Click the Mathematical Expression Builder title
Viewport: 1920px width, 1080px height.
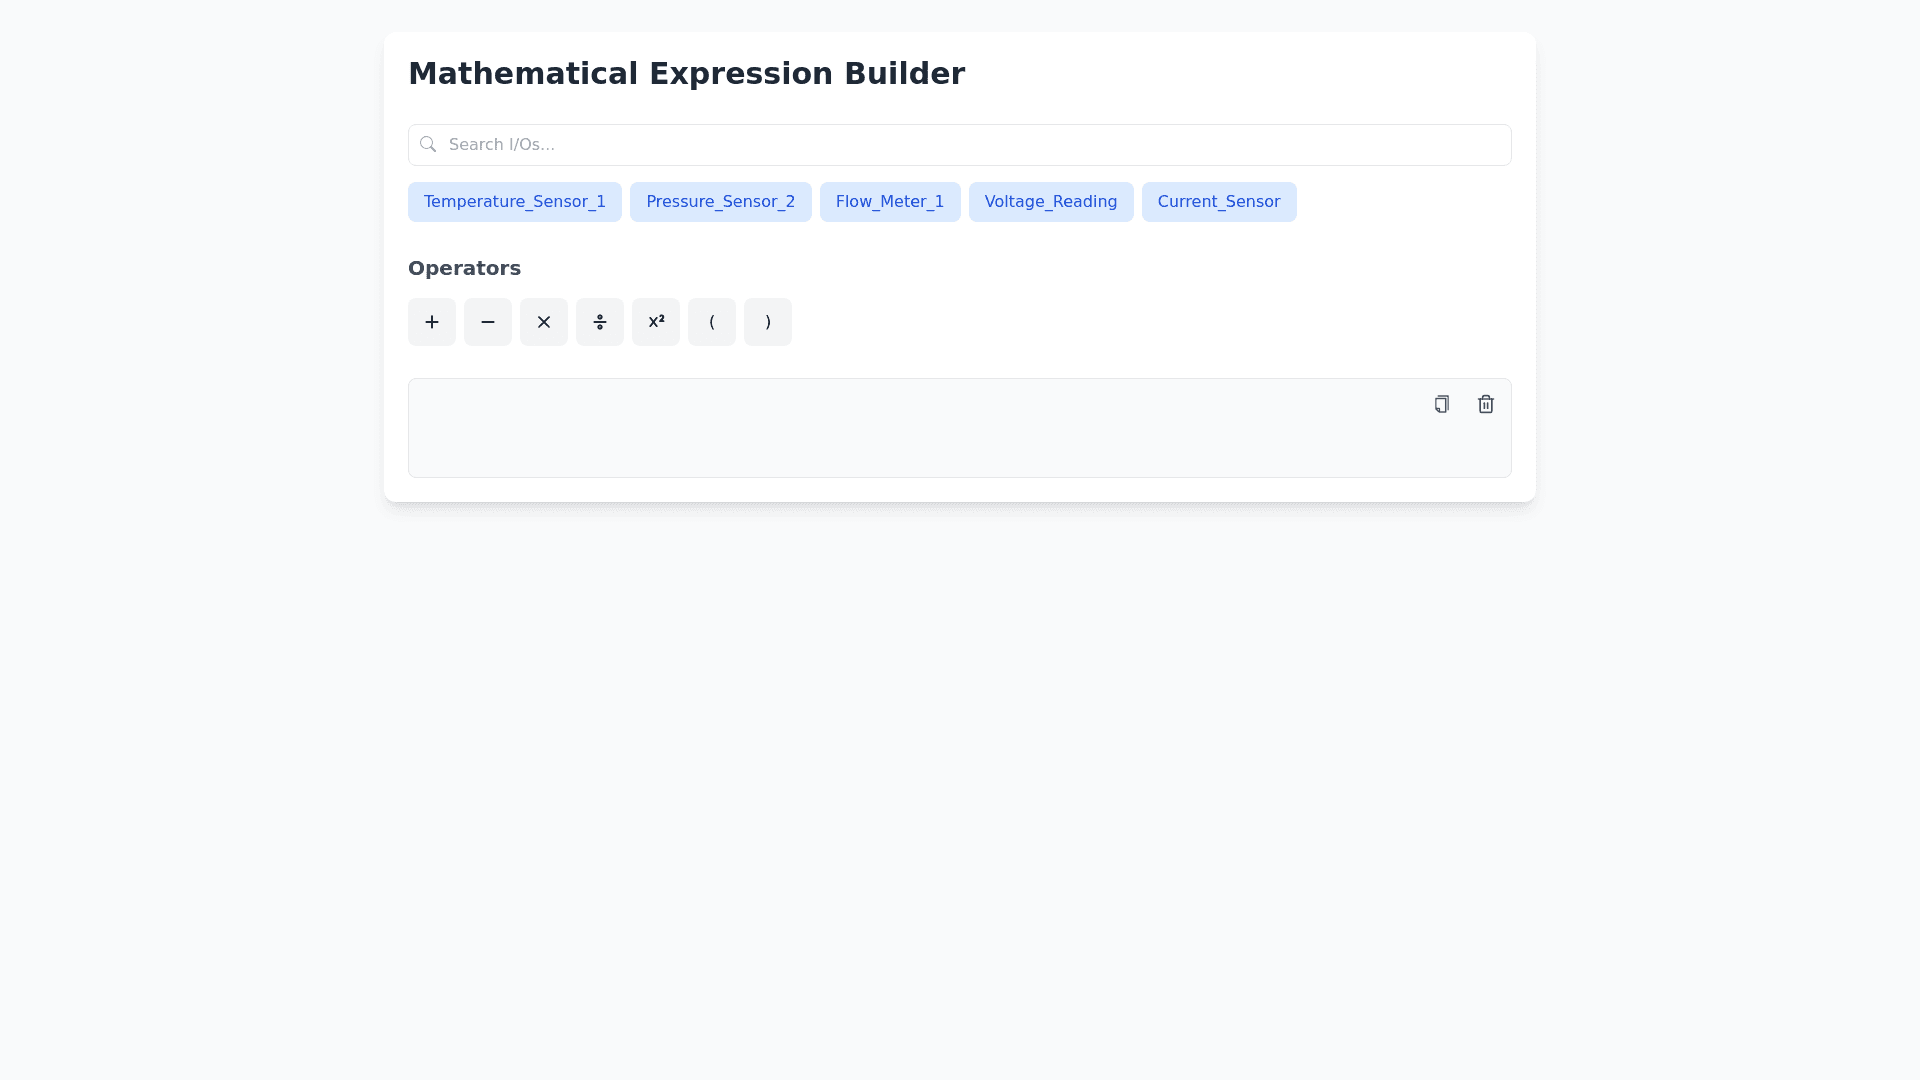click(x=686, y=74)
